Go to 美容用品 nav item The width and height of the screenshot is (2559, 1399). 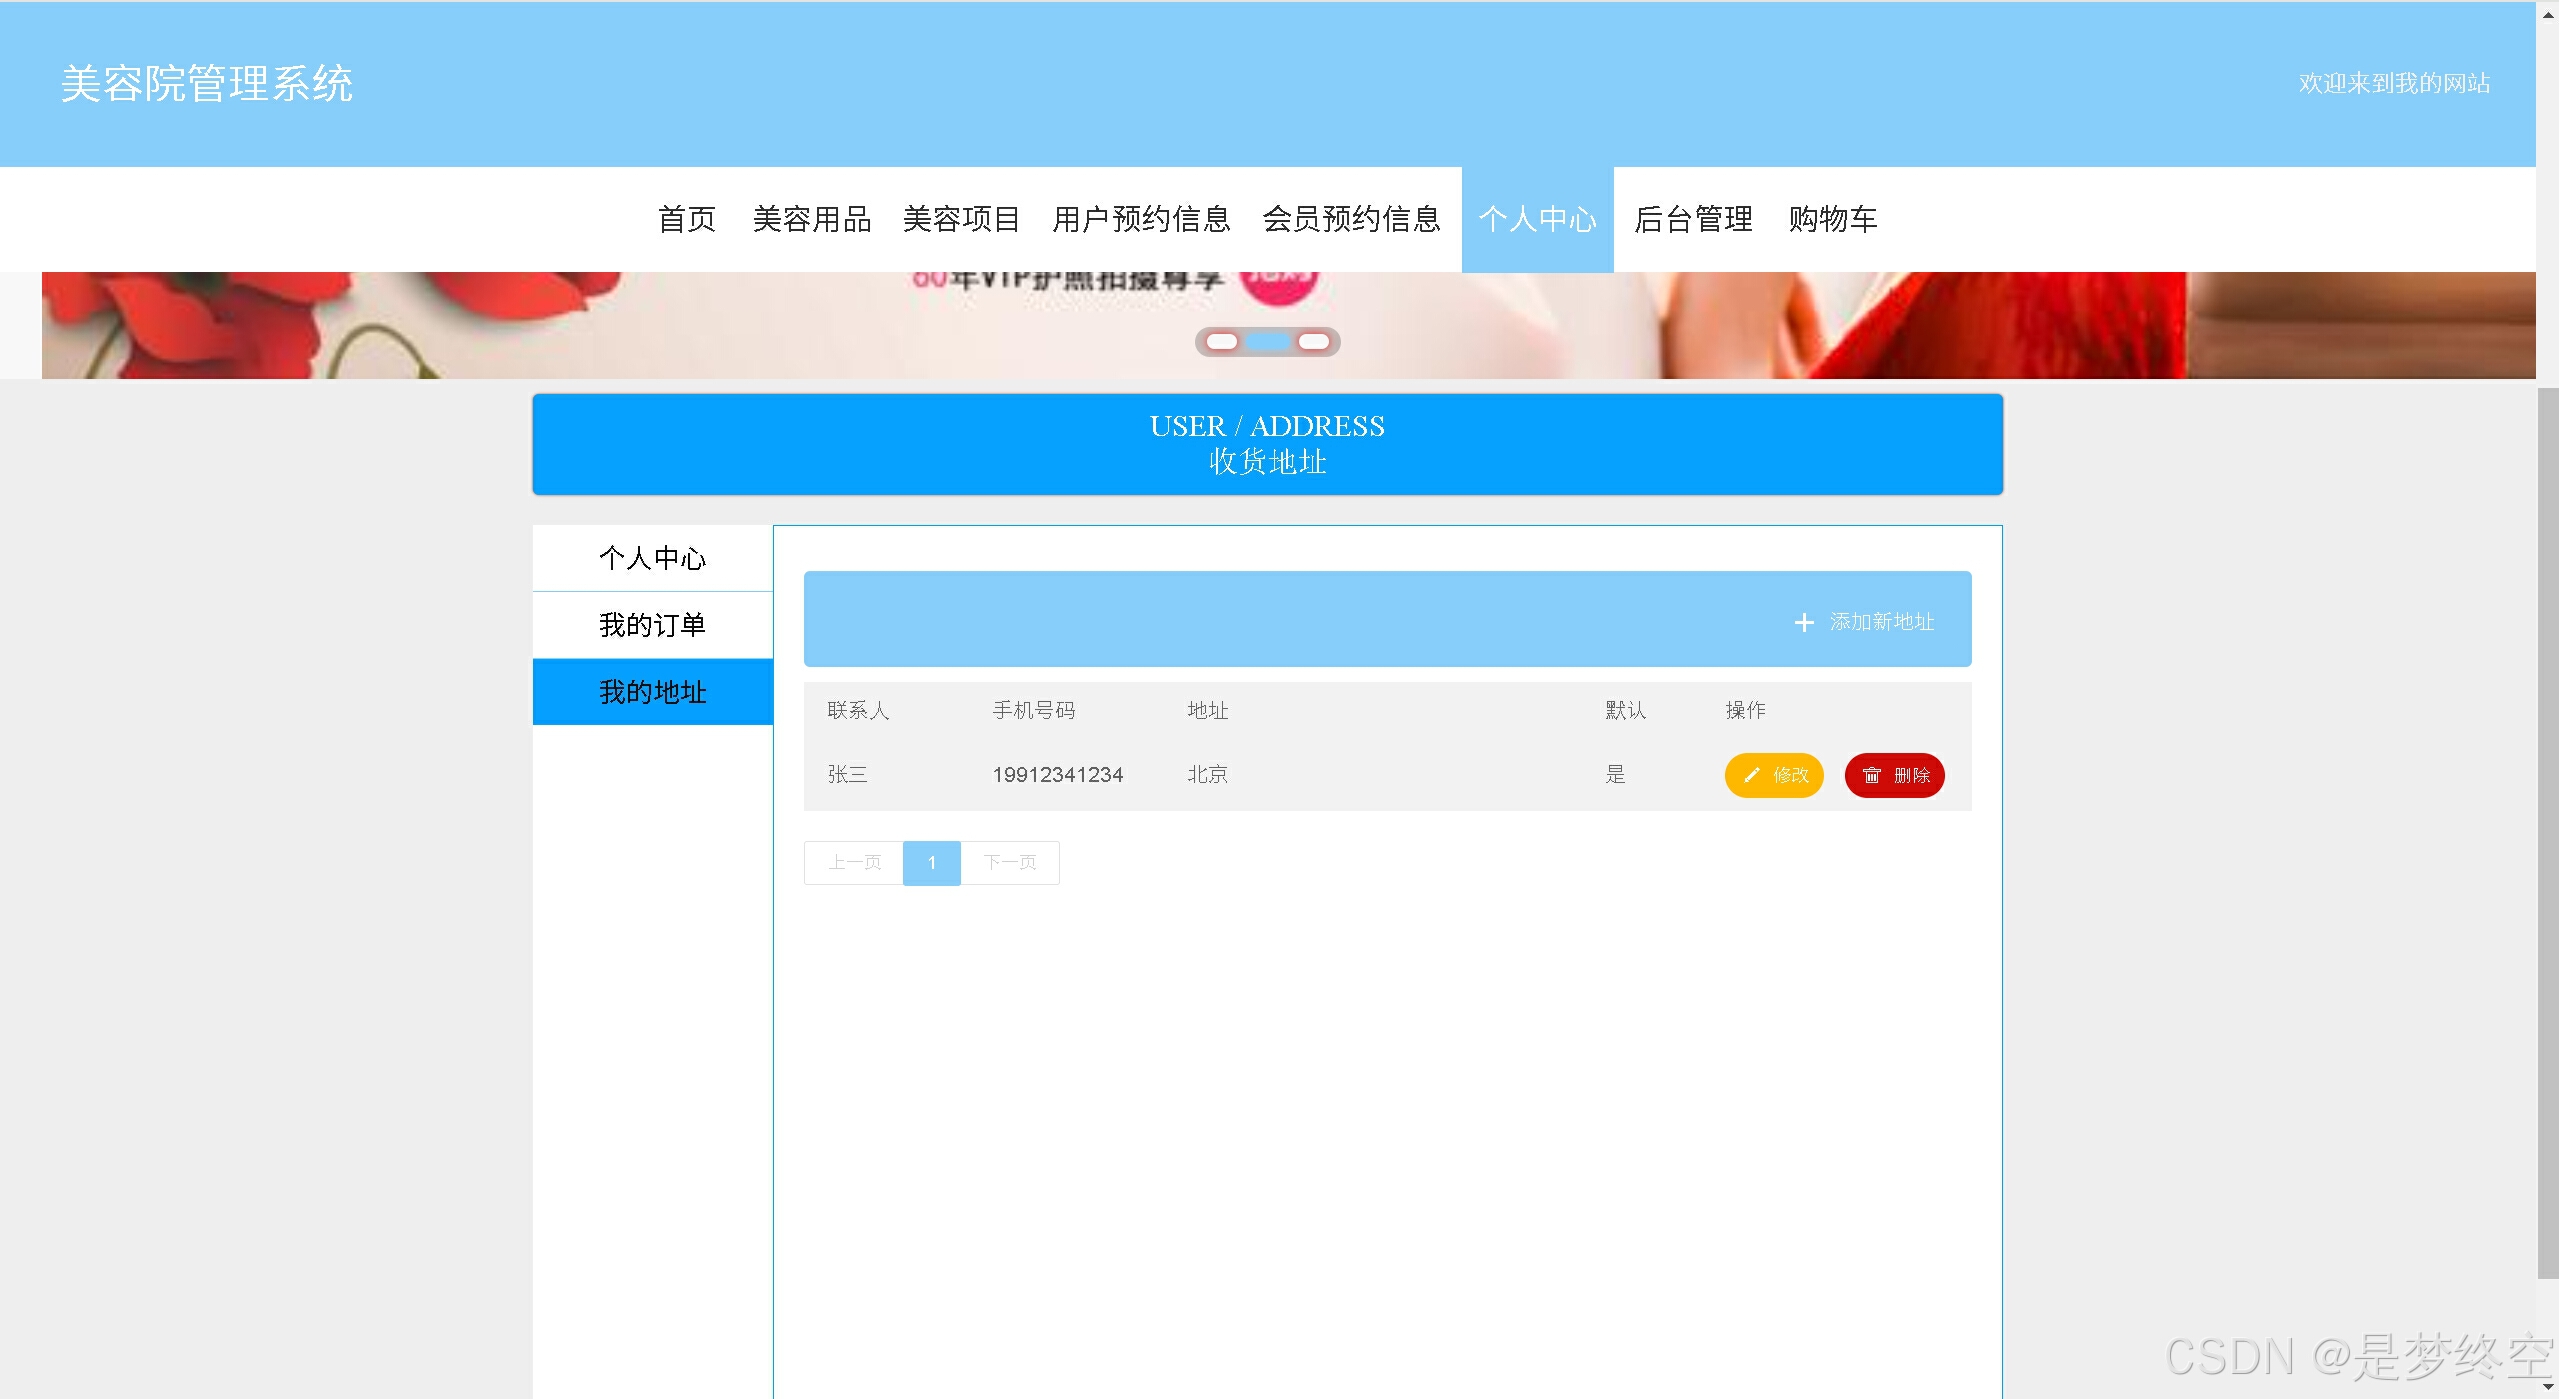click(811, 219)
